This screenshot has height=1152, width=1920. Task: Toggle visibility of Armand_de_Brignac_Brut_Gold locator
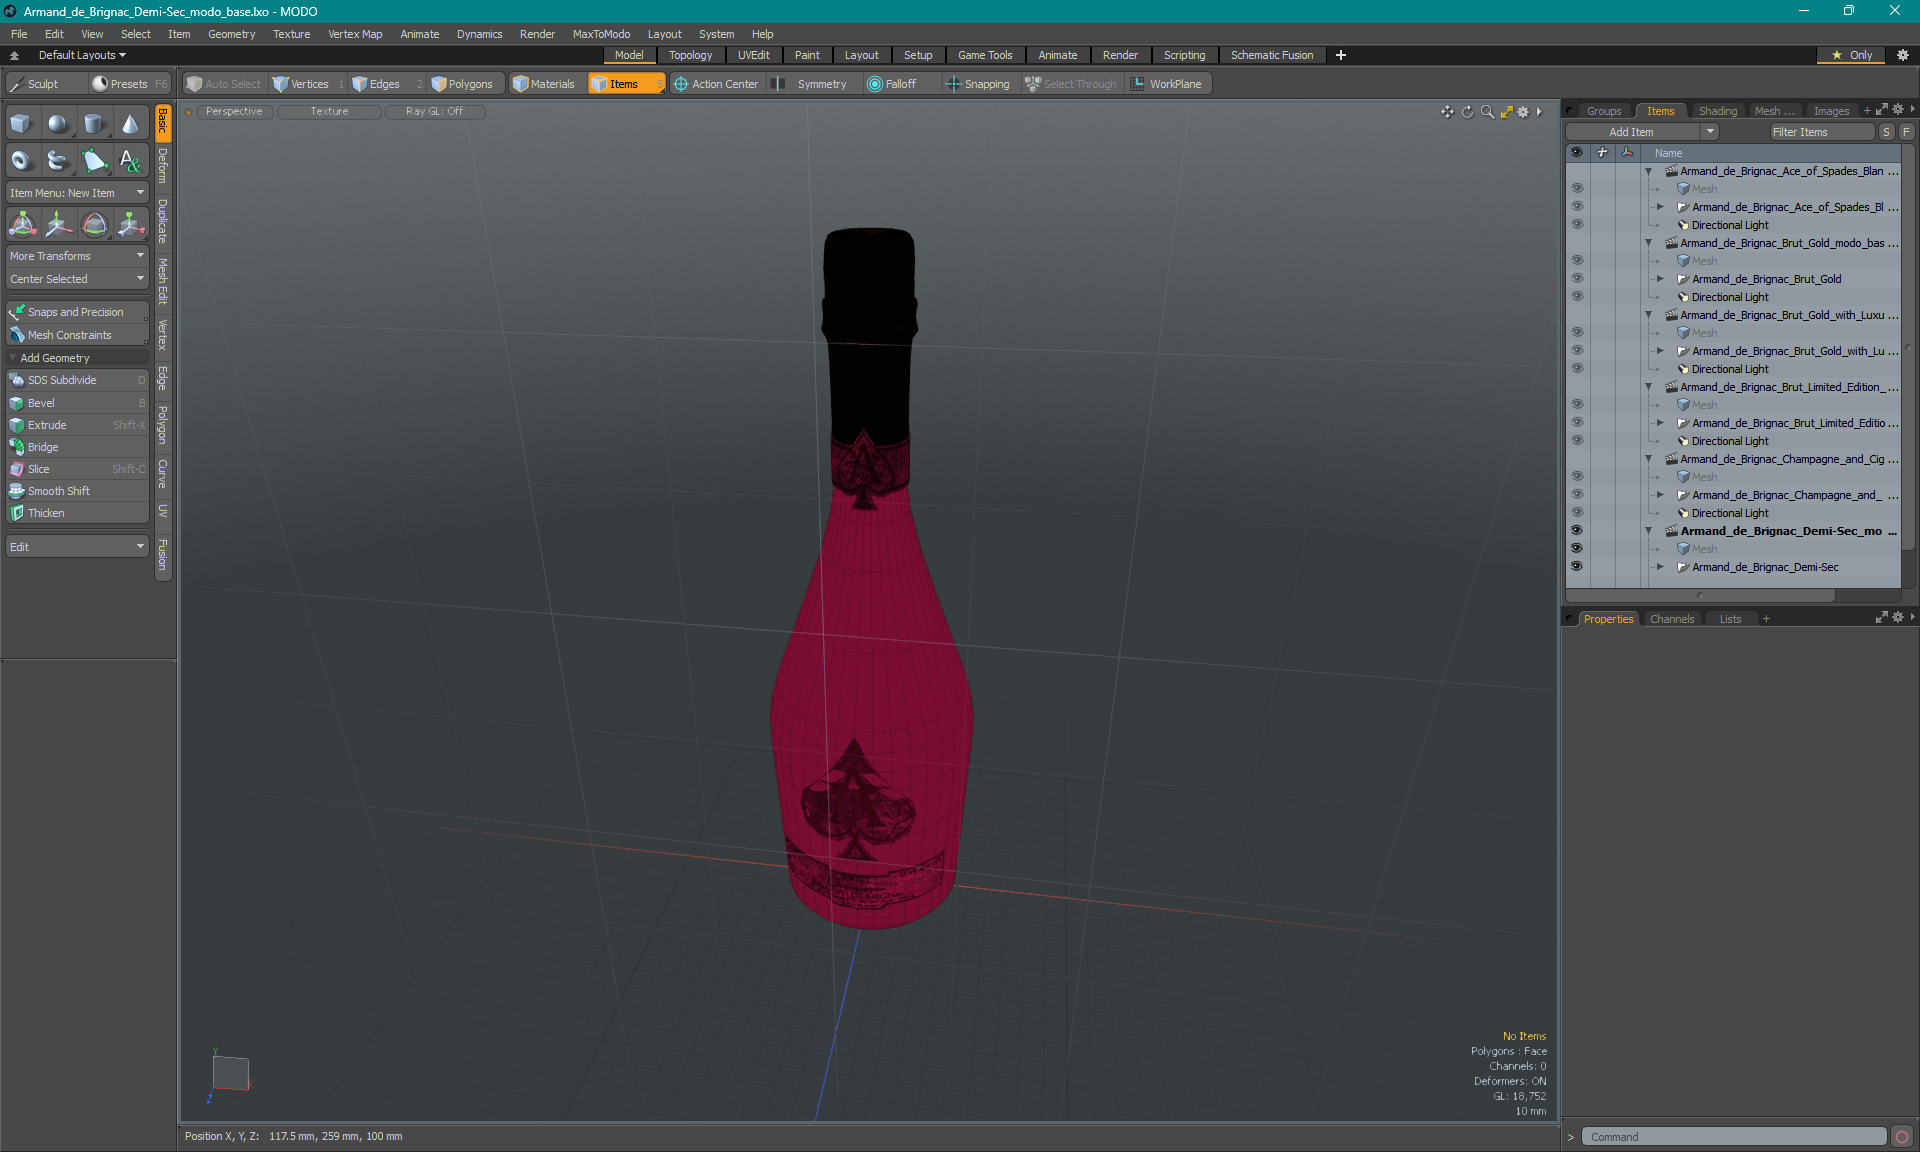[x=1577, y=279]
